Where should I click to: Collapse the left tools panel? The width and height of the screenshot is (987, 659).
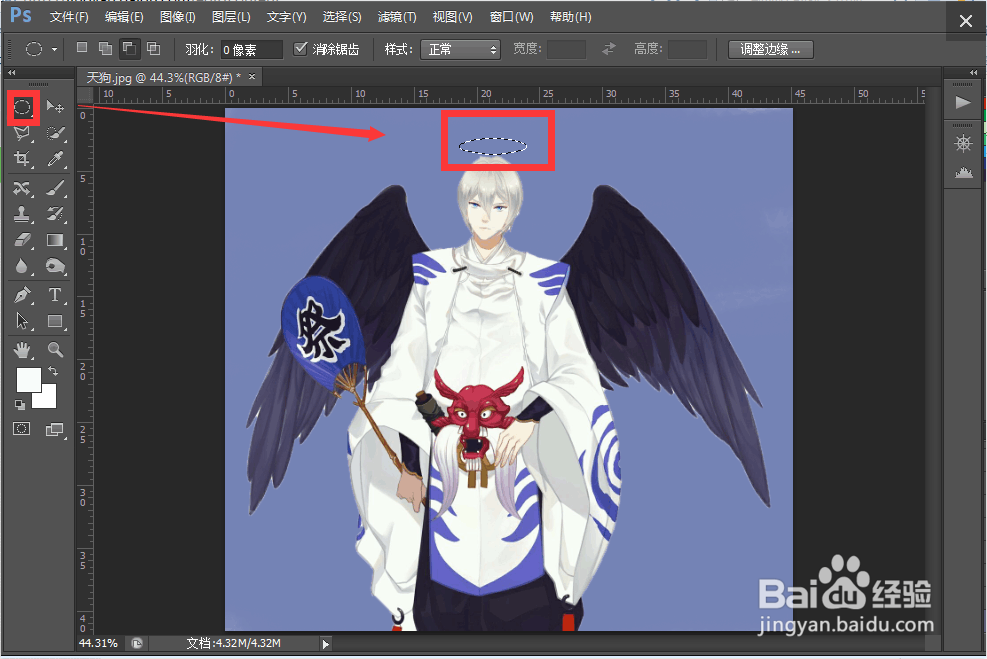(x=11, y=72)
